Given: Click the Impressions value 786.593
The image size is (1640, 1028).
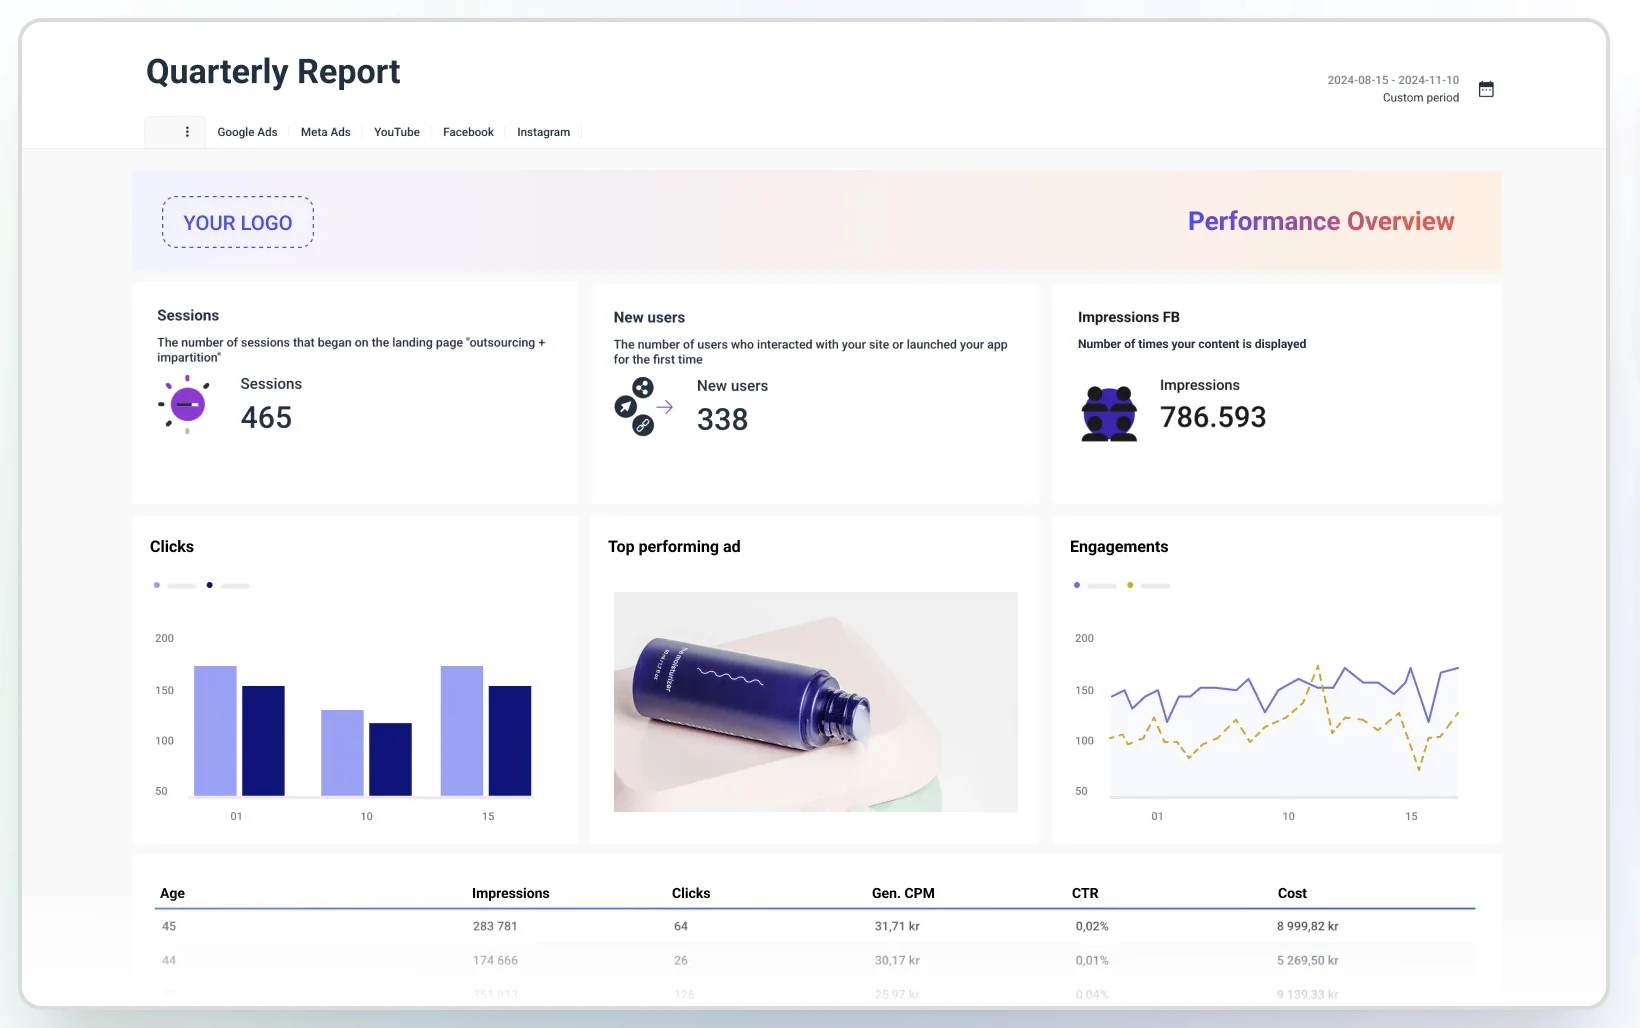Looking at the screenshot, I should tap(1213, 417).
